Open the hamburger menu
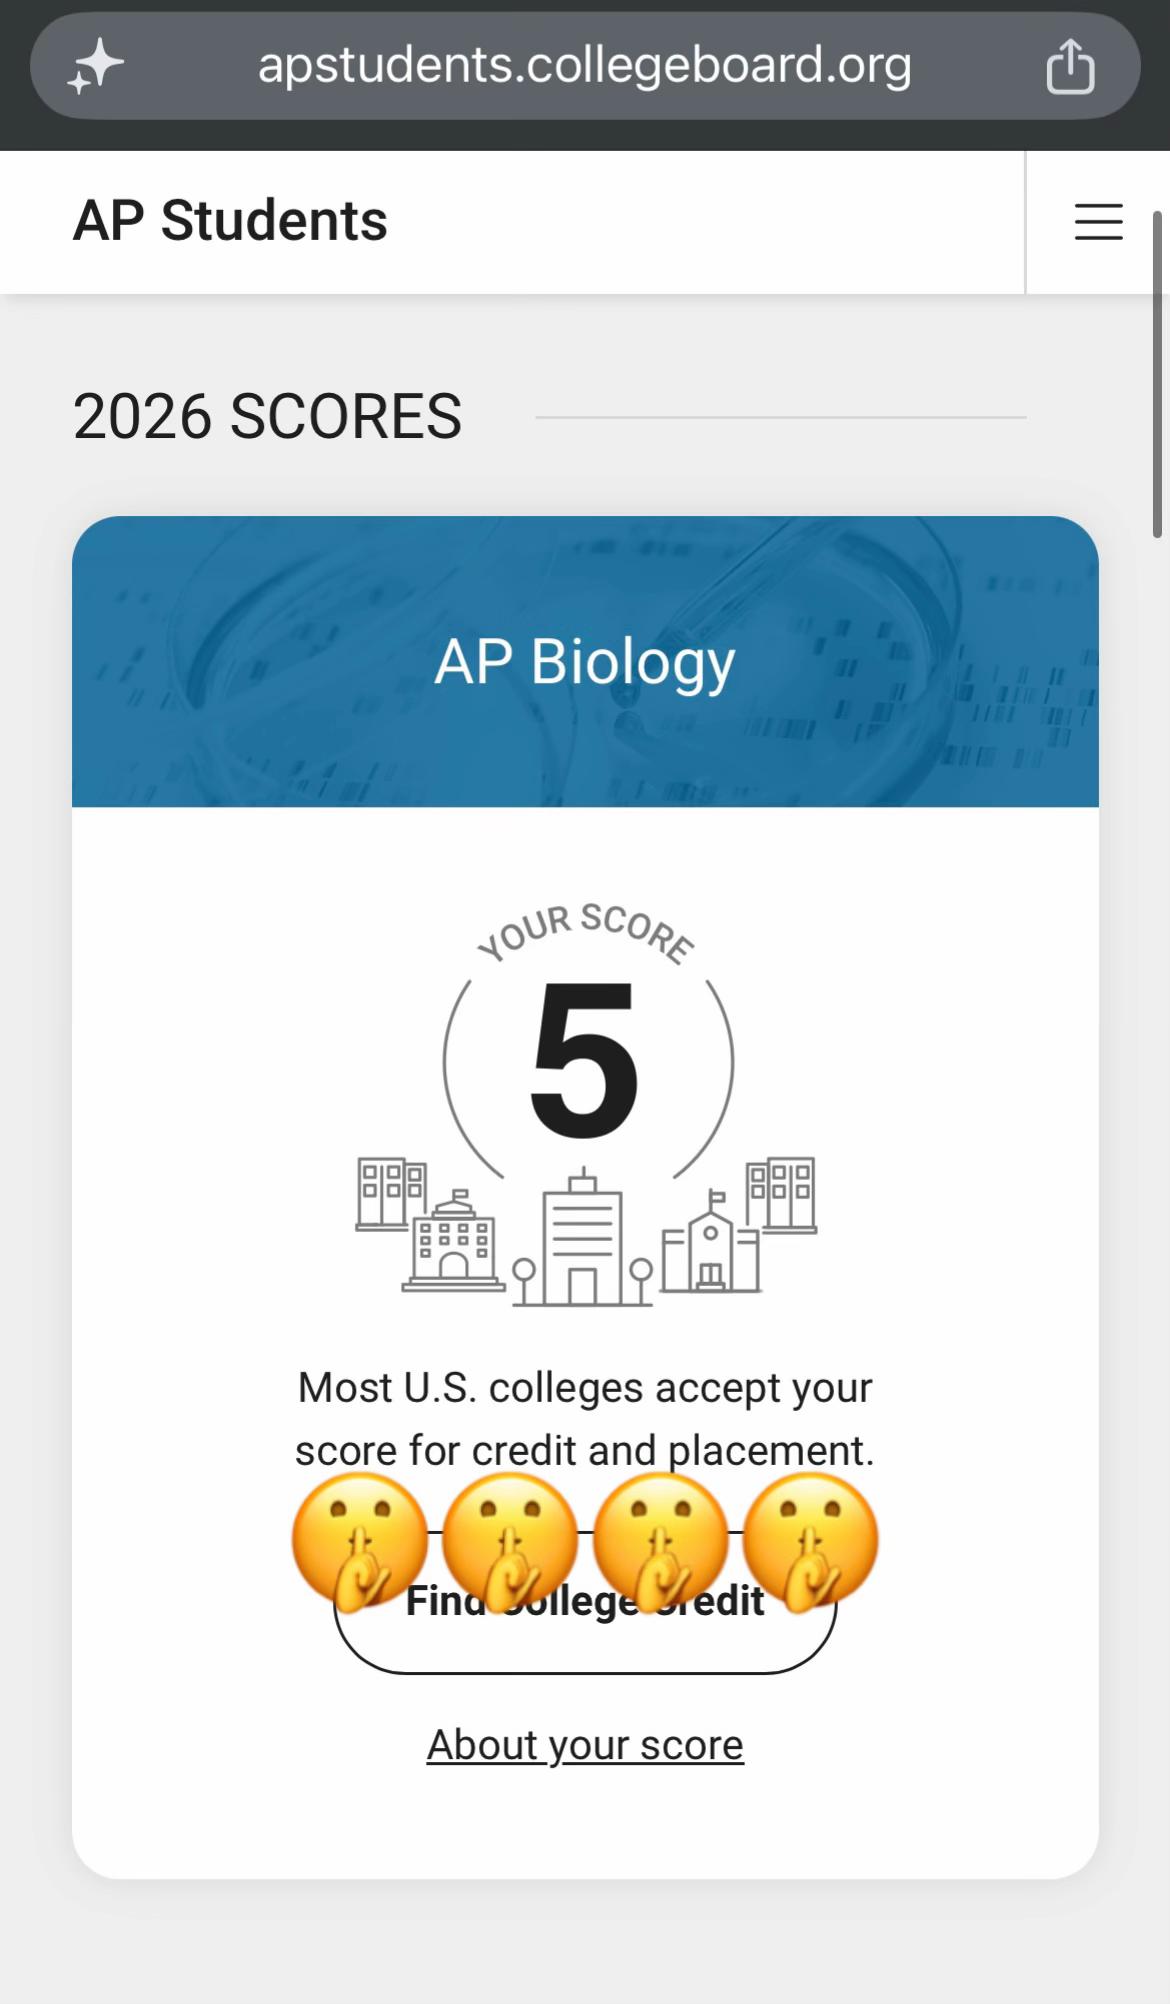Viewport: 1170px width, 2004px height. (1098, 221)
